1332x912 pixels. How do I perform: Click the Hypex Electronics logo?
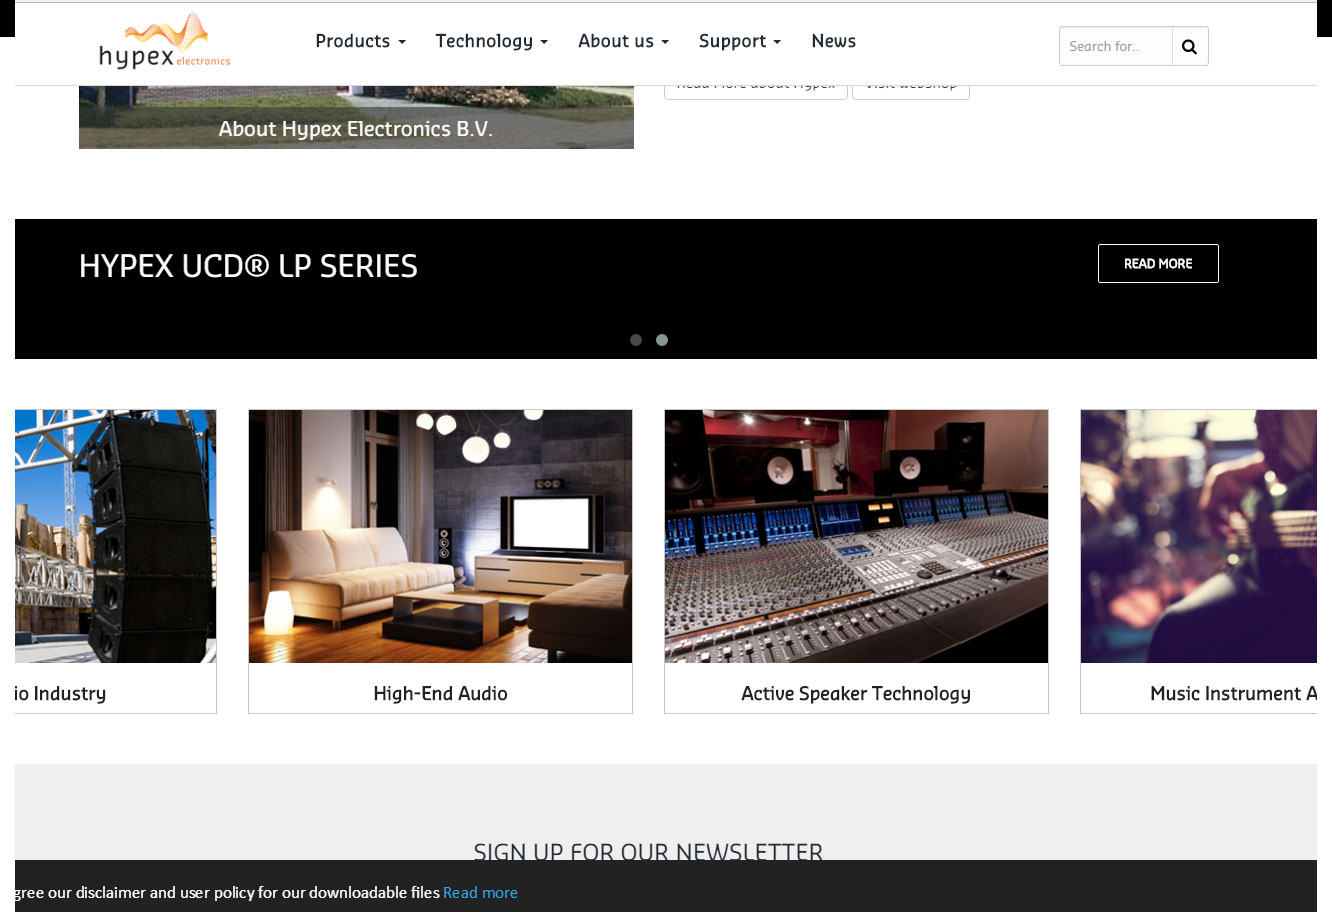(165, 41)
